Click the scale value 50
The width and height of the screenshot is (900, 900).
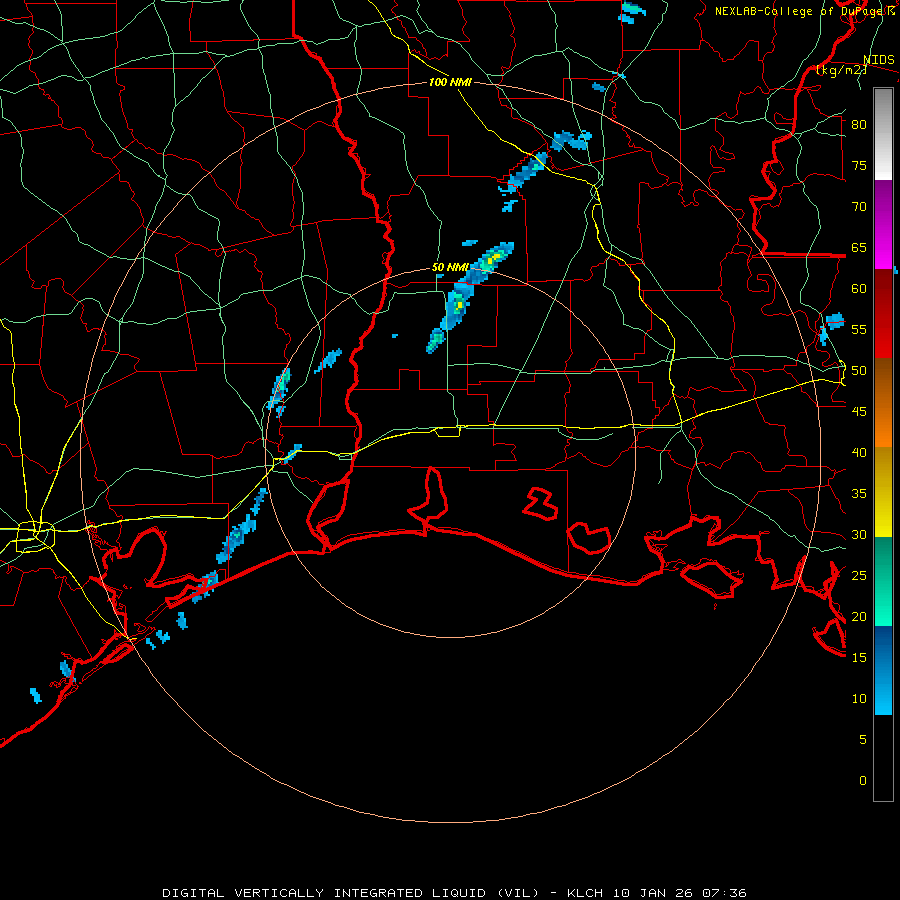pos(859,371)
